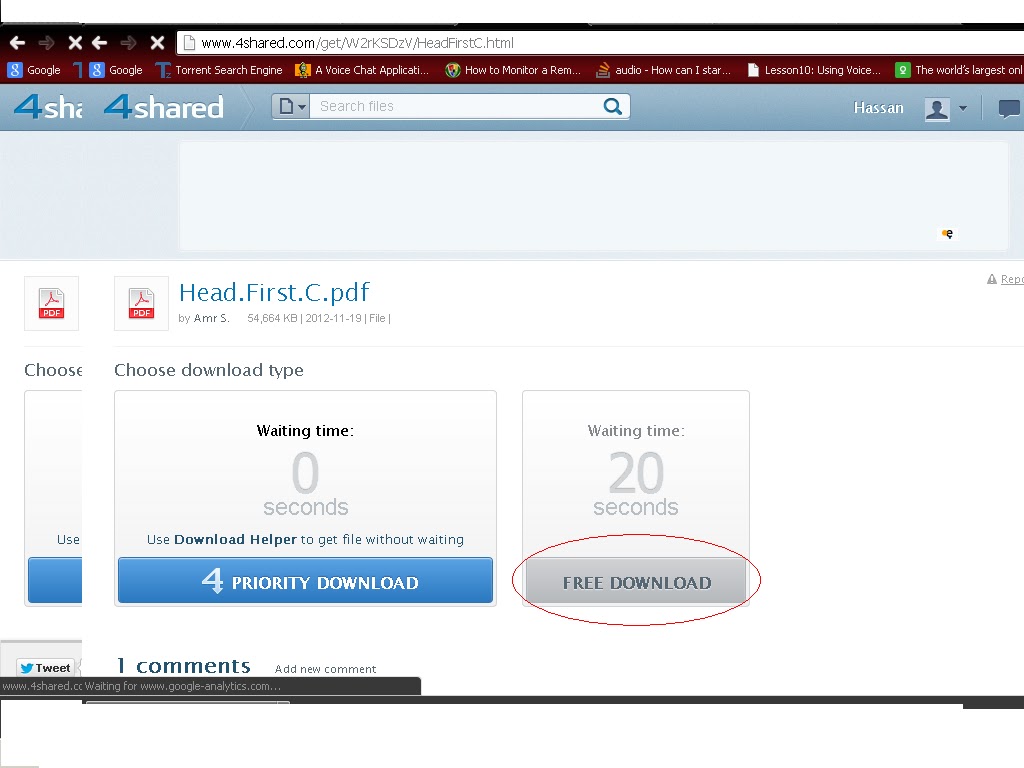
Task: Click the Download Helper link text
Action: (x=235, y=539)
